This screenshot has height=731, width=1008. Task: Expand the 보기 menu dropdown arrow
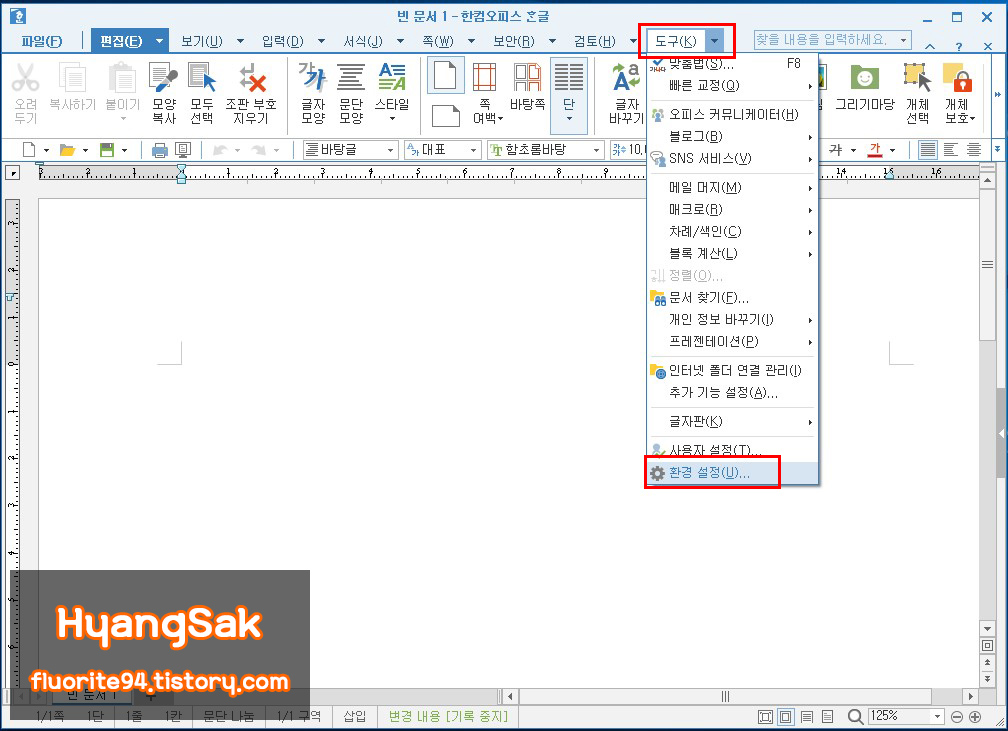pos(240,41)
